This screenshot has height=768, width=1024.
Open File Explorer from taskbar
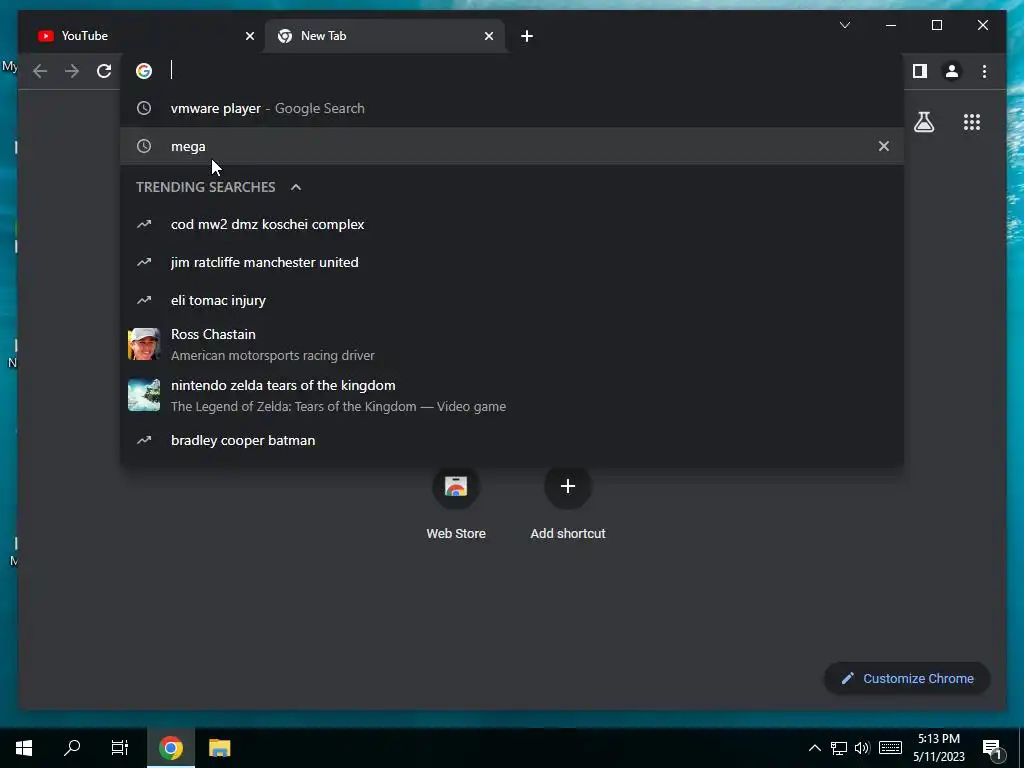point(219,748)
